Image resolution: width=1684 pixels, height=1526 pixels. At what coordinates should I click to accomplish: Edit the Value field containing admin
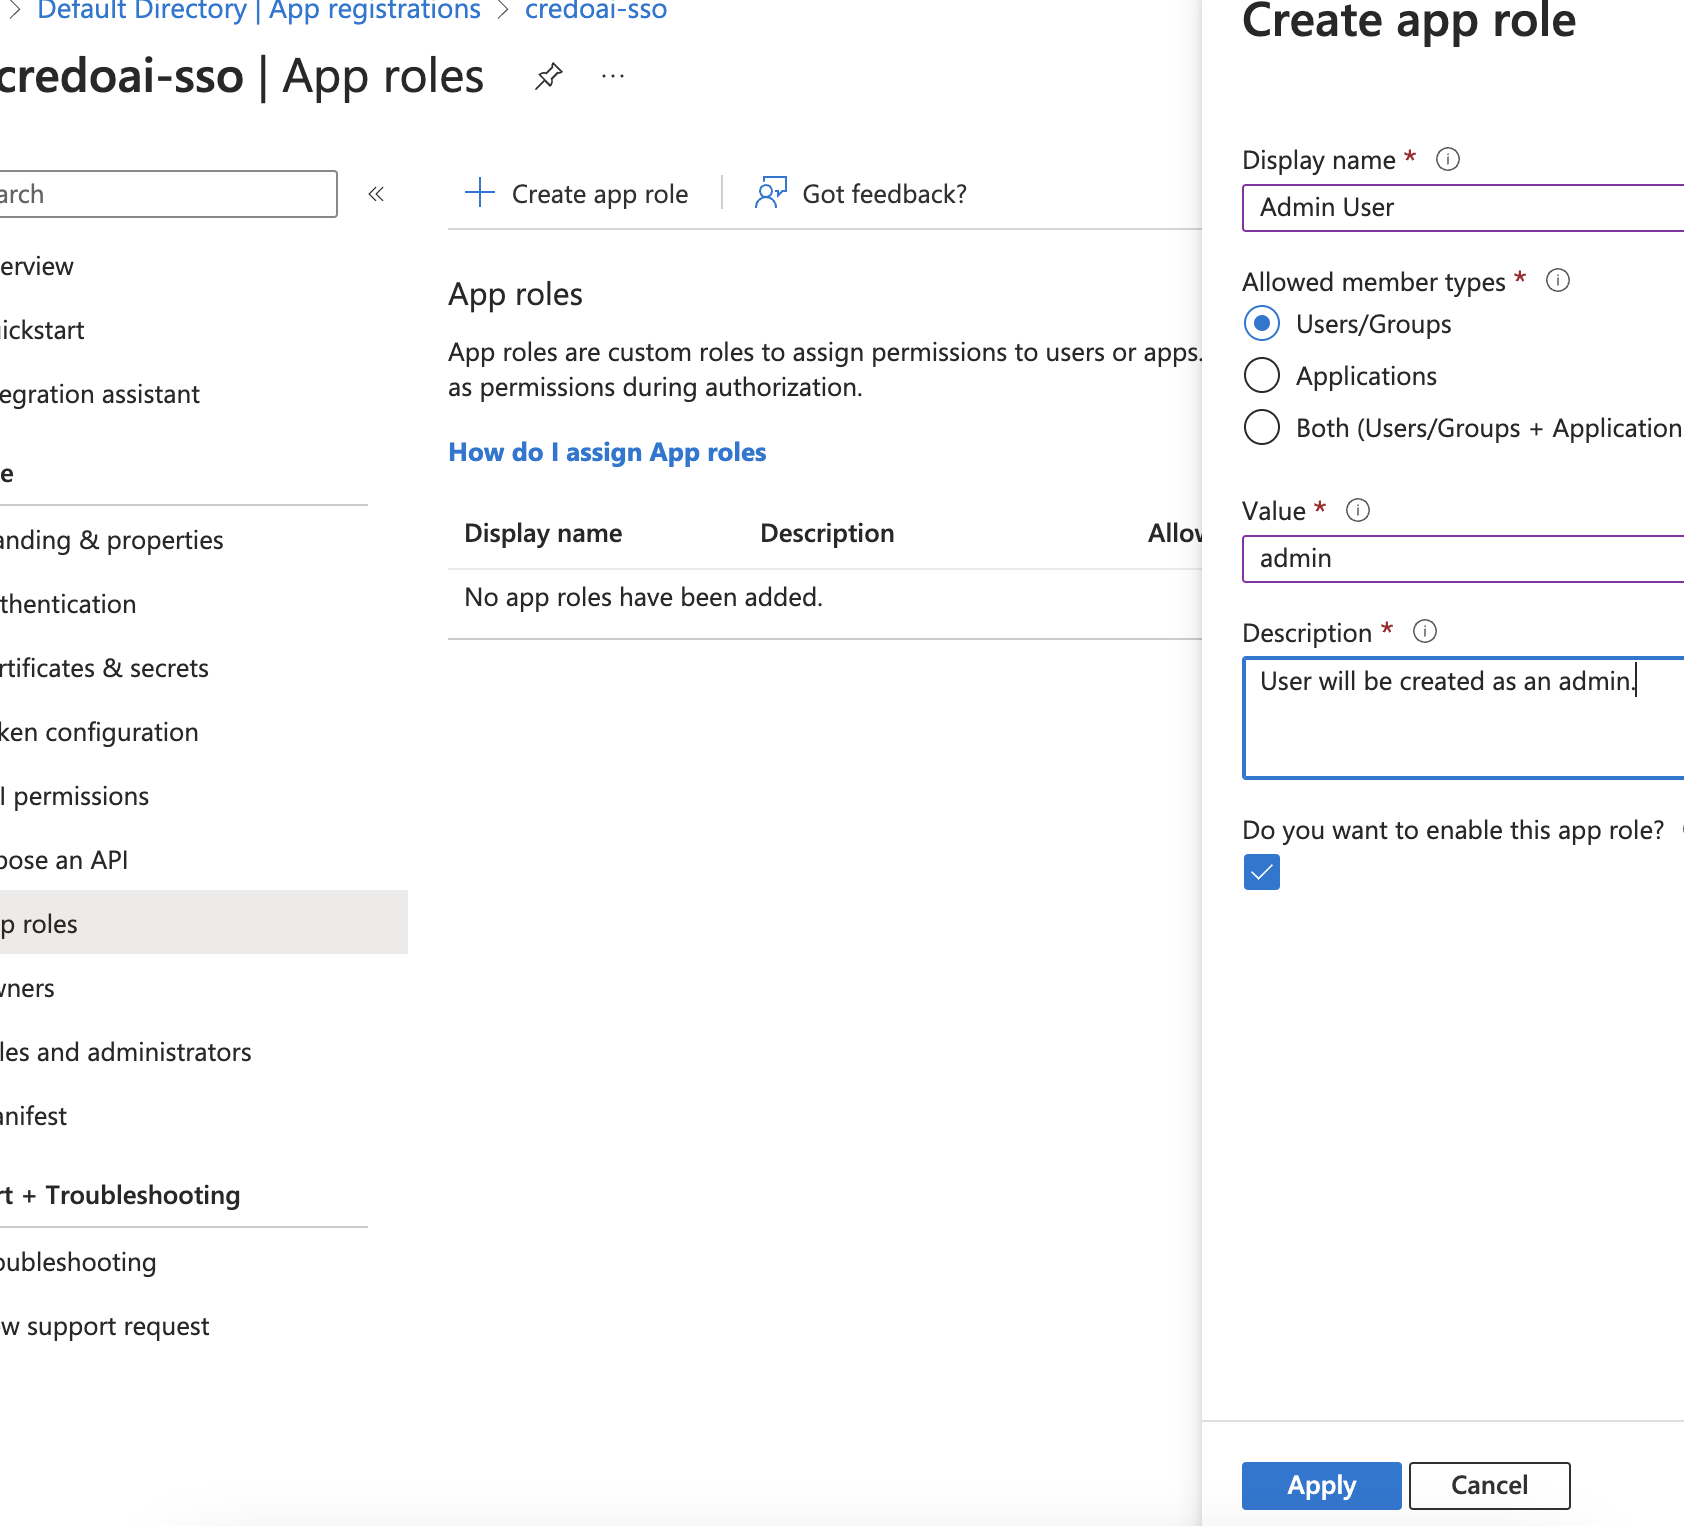point(1463,559)
